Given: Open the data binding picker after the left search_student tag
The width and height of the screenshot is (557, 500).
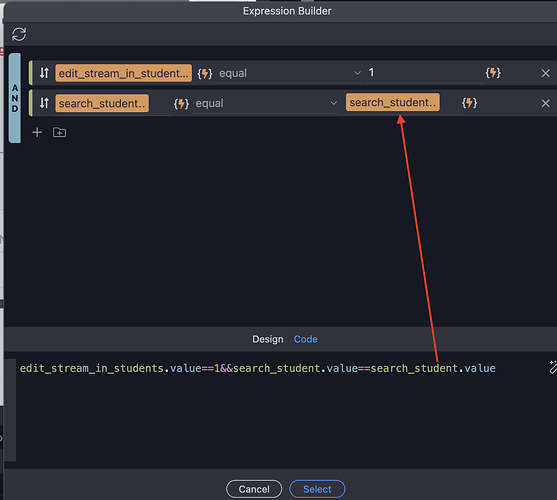Looking at the screenshot, I should pyautogui.click(x=181, y=104).
